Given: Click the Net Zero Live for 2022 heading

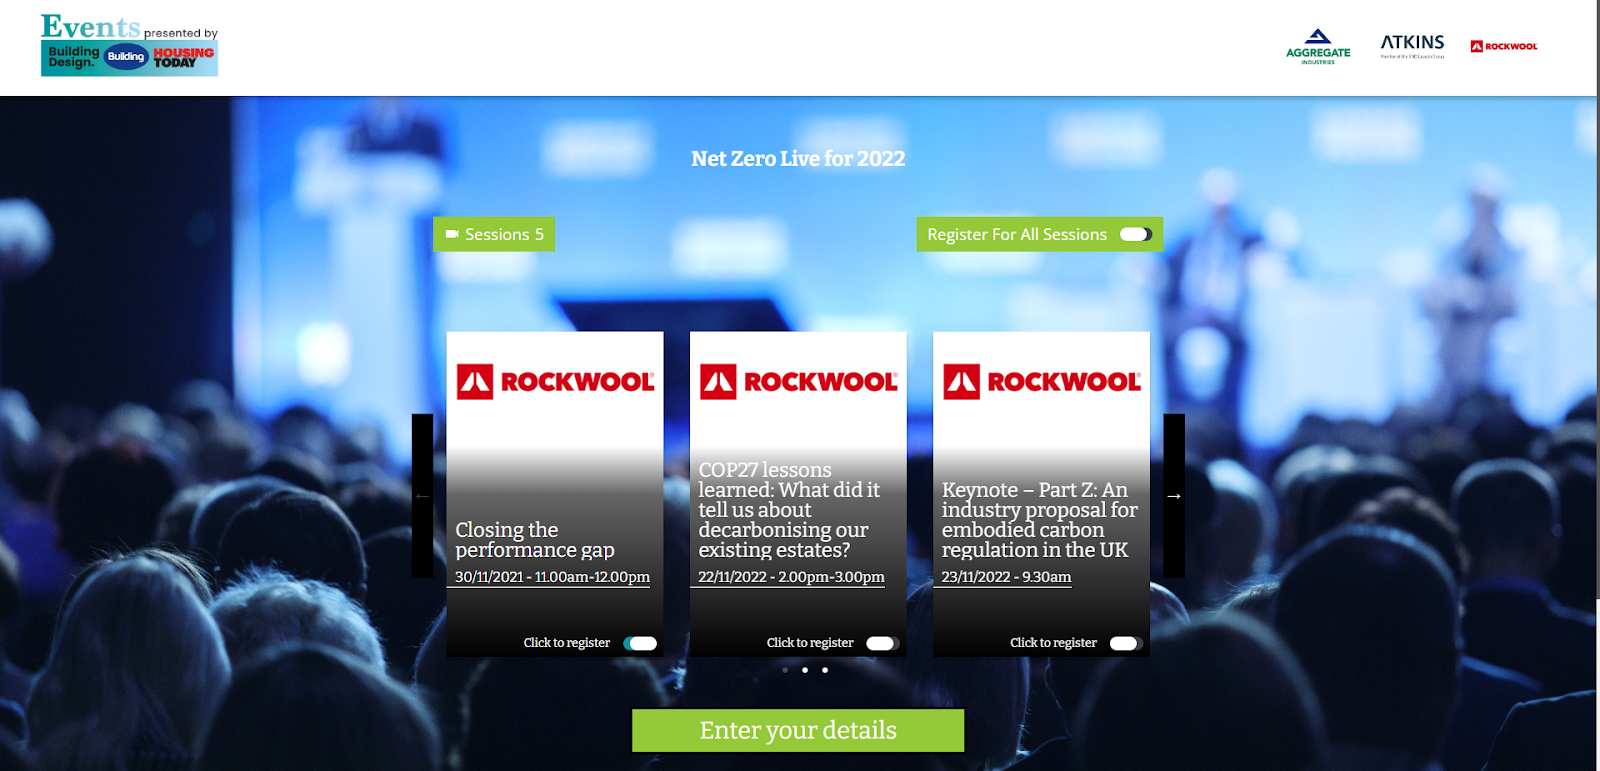Looking at the screenshot, I should [x=798, y=159].
